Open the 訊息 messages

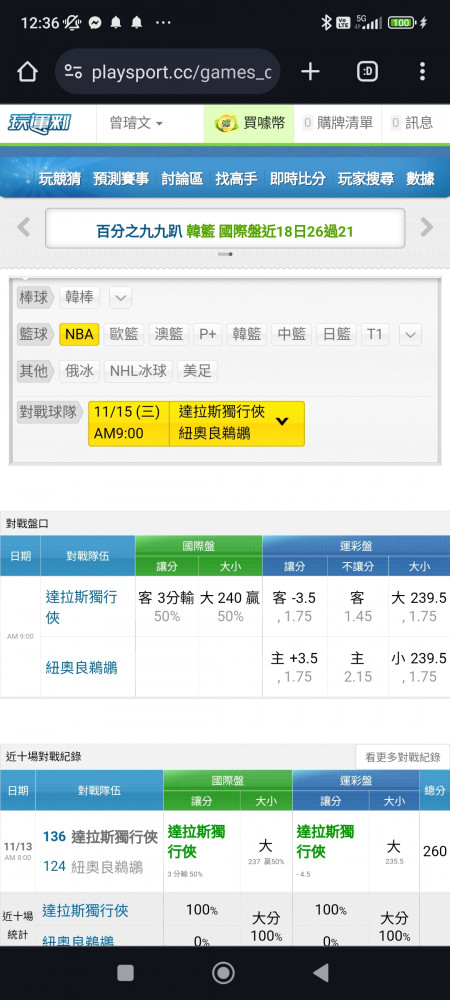point(412,123)
